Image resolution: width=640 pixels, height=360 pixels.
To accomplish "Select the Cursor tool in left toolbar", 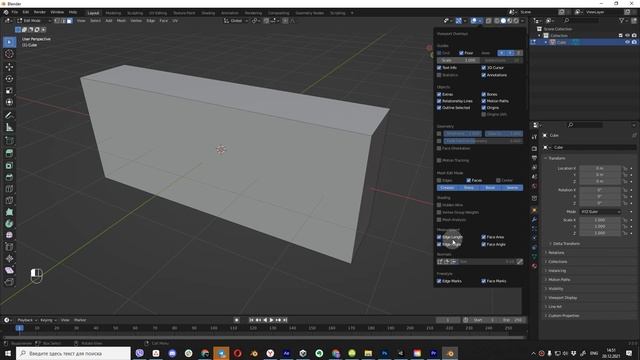I will click(9, 54).
